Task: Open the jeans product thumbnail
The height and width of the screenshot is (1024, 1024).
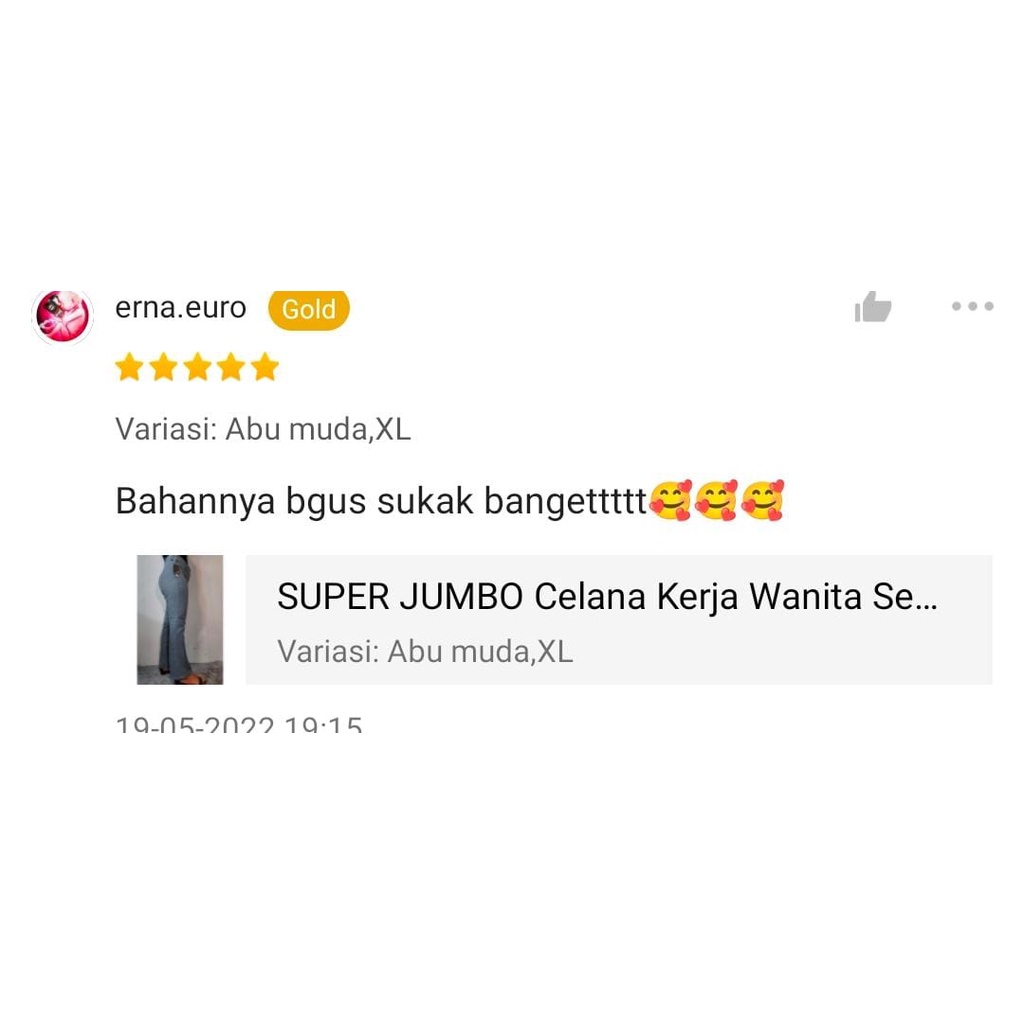Action: click(x=180, y=620)
